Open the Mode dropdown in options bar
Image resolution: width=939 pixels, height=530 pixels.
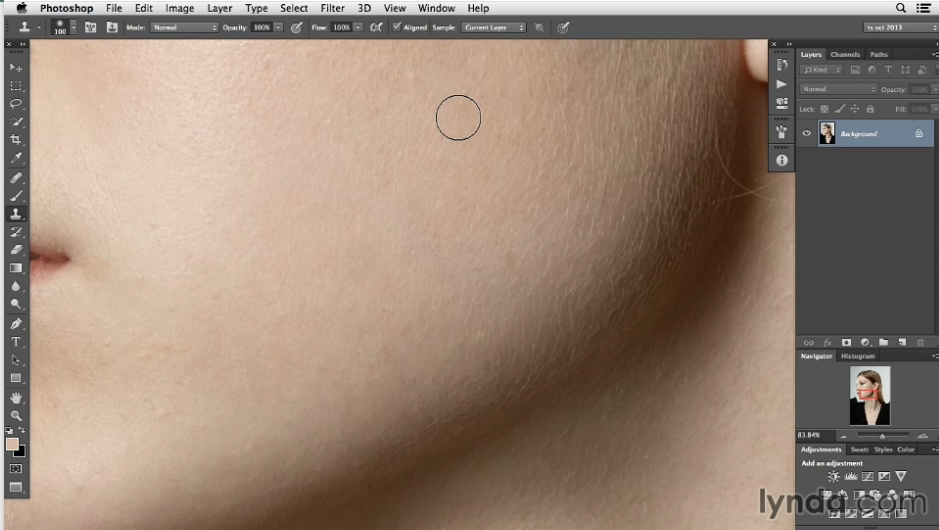click(184, 28)
